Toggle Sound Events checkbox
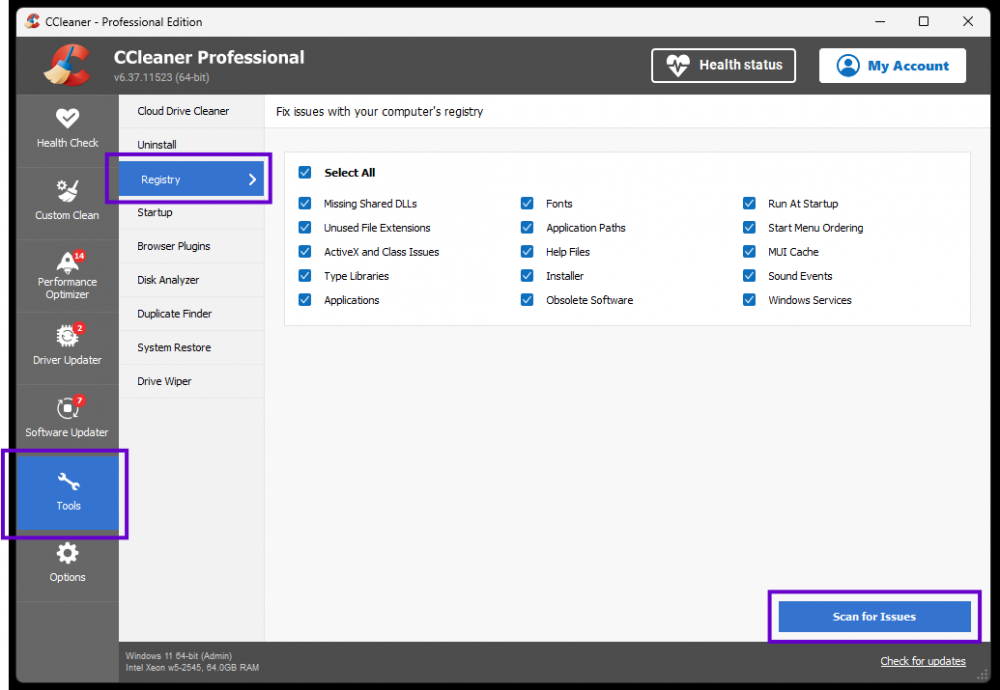 (749, 275)
